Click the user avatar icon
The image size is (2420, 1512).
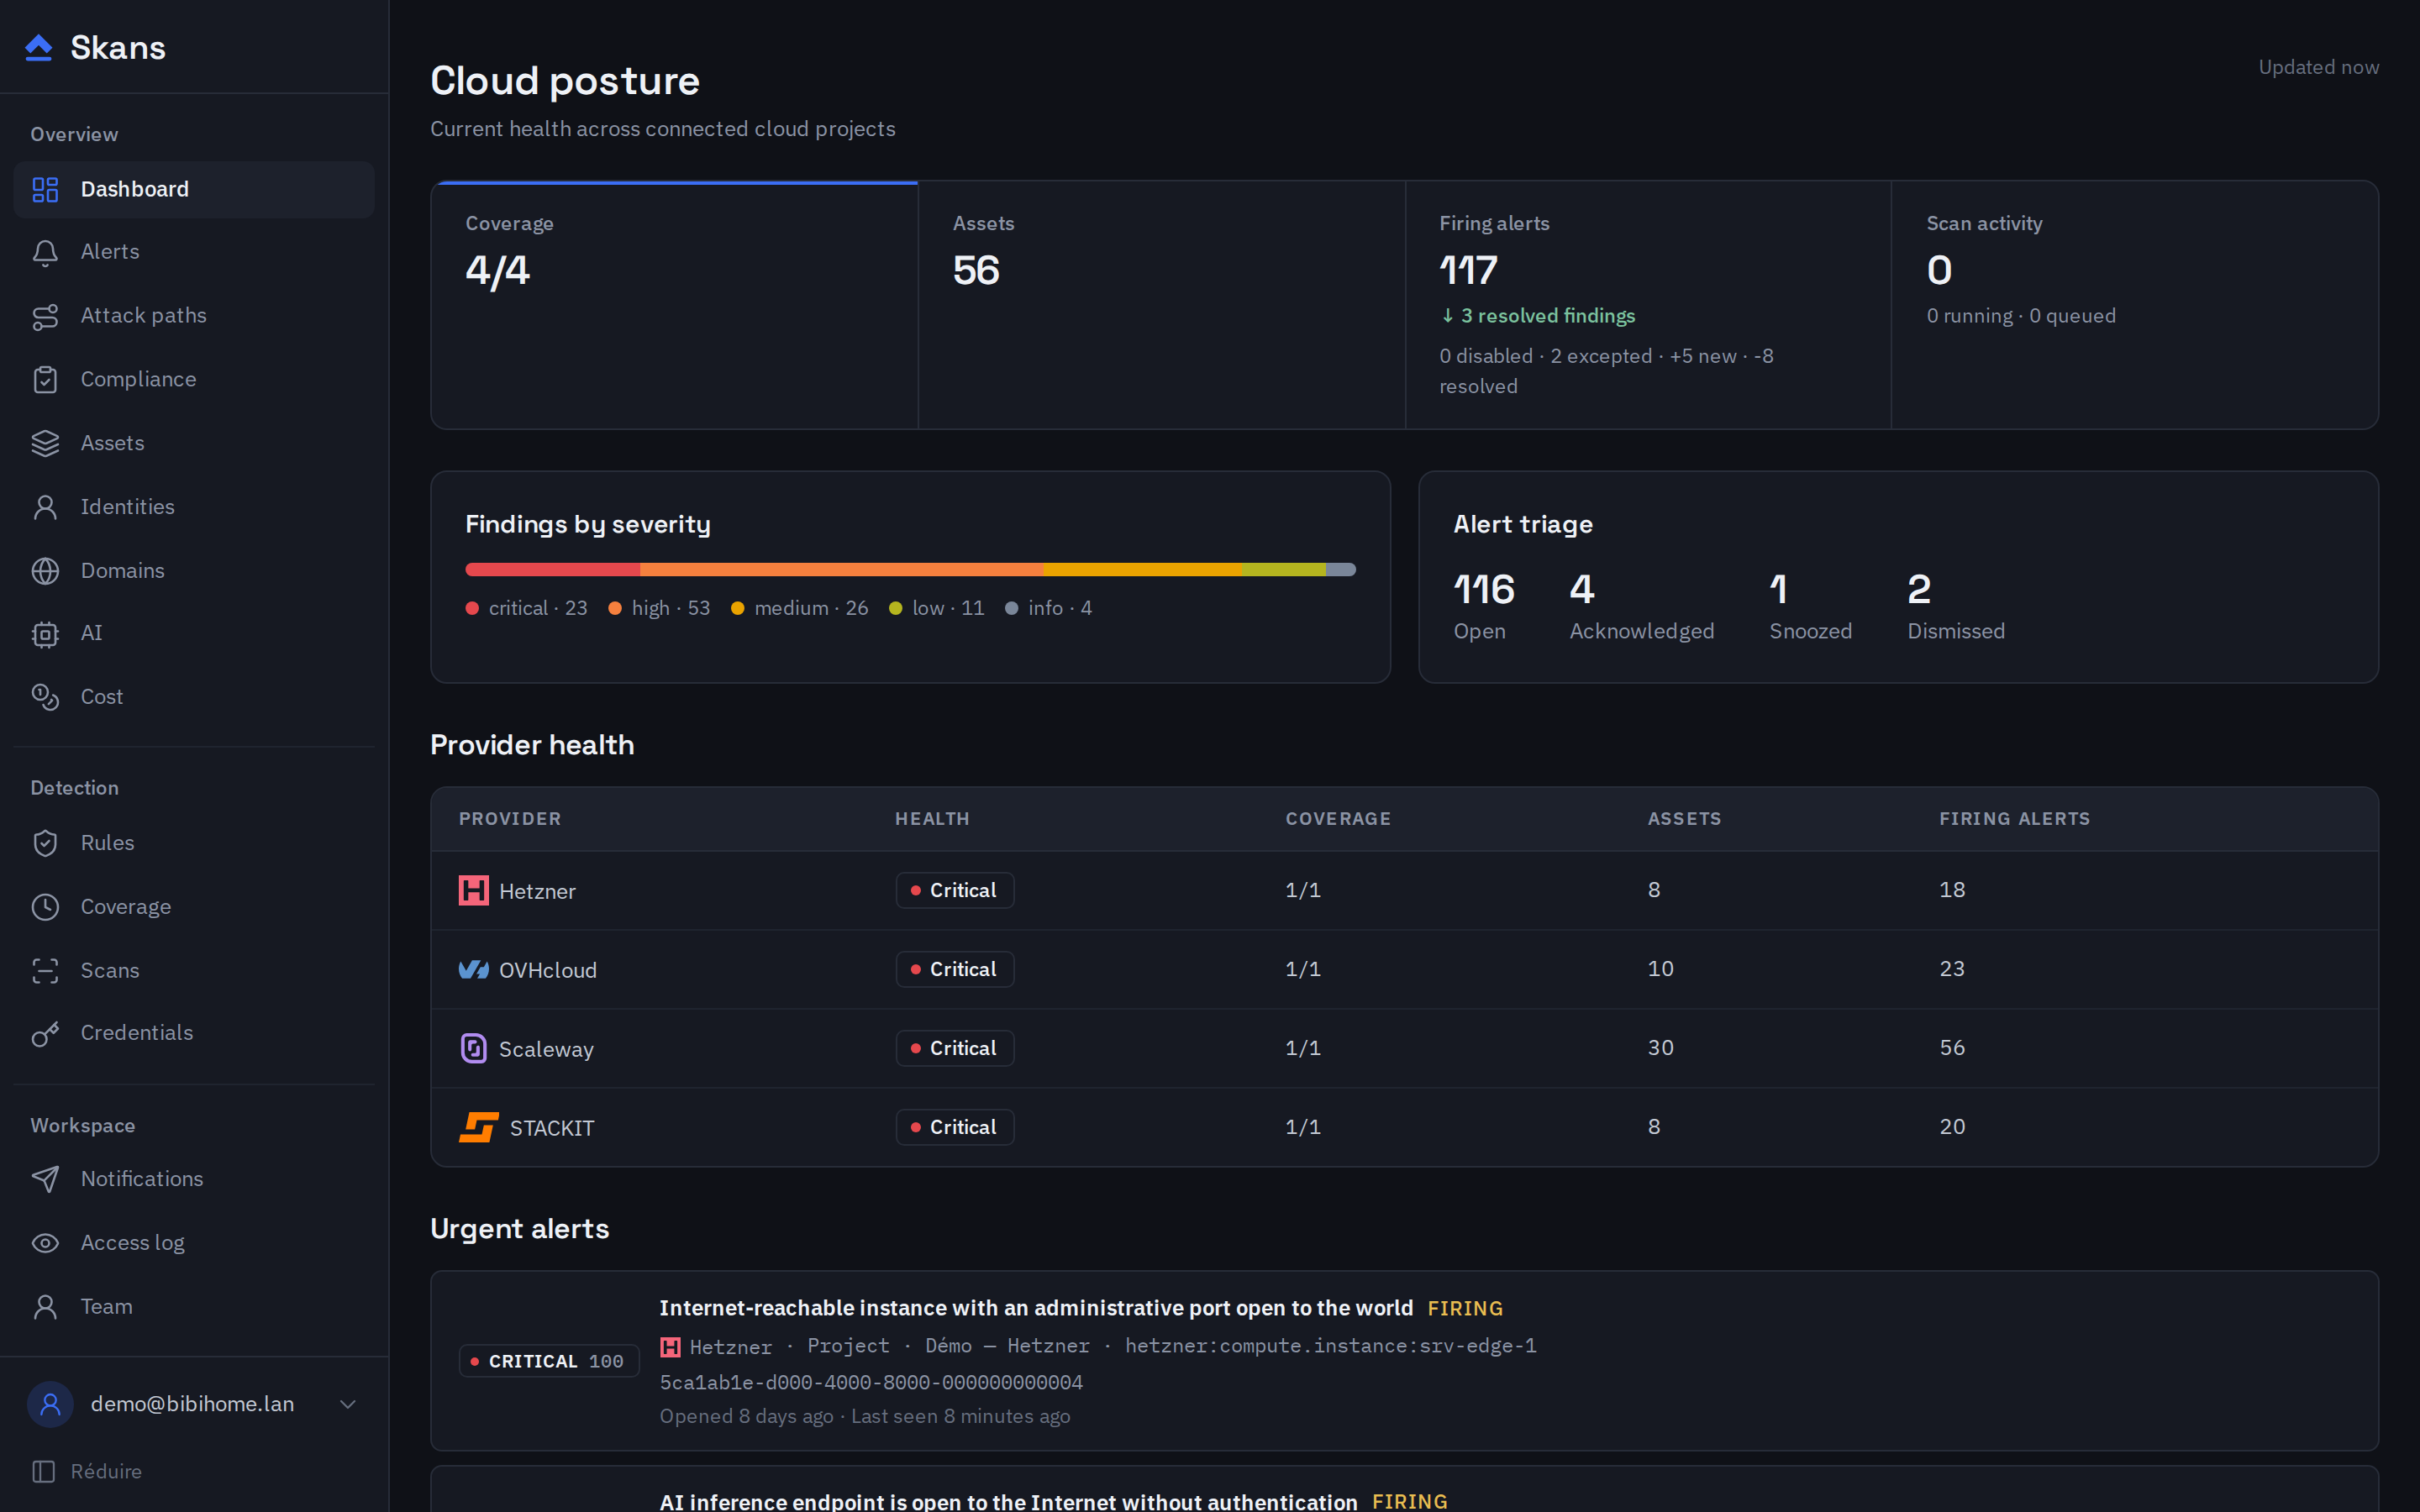tap(50, 1404)
